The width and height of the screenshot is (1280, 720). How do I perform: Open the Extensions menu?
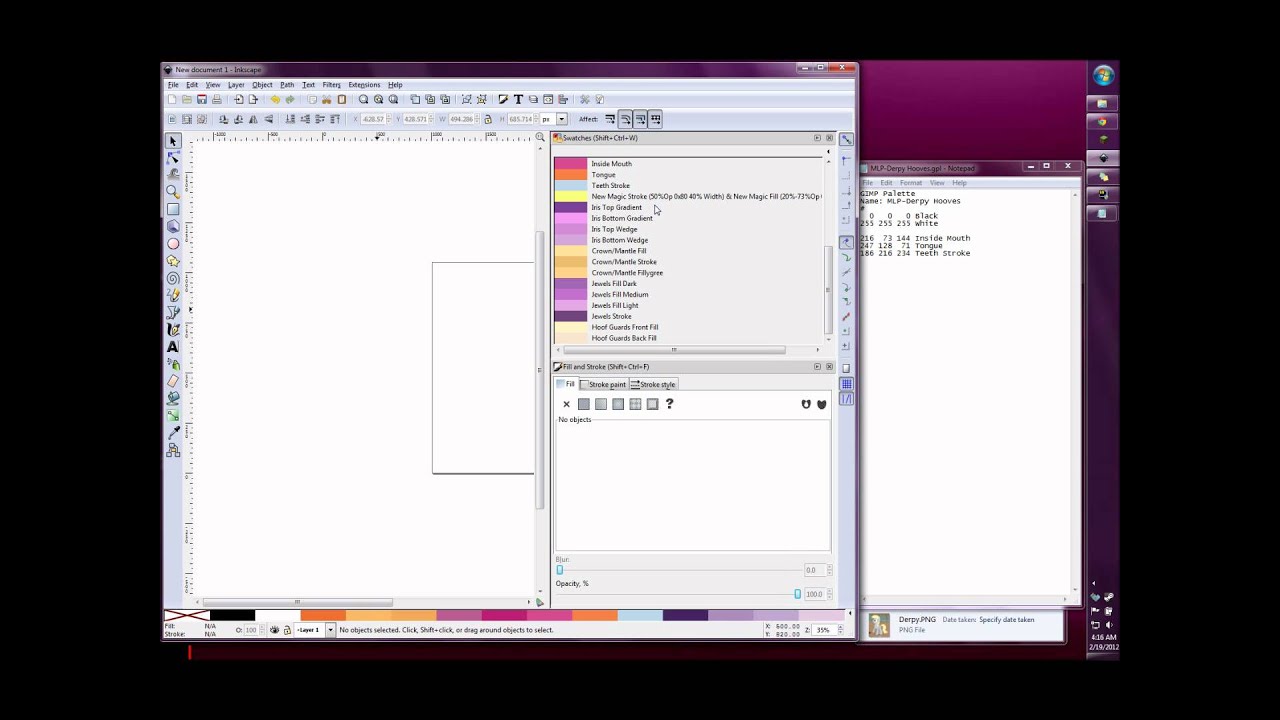(364, 85)
